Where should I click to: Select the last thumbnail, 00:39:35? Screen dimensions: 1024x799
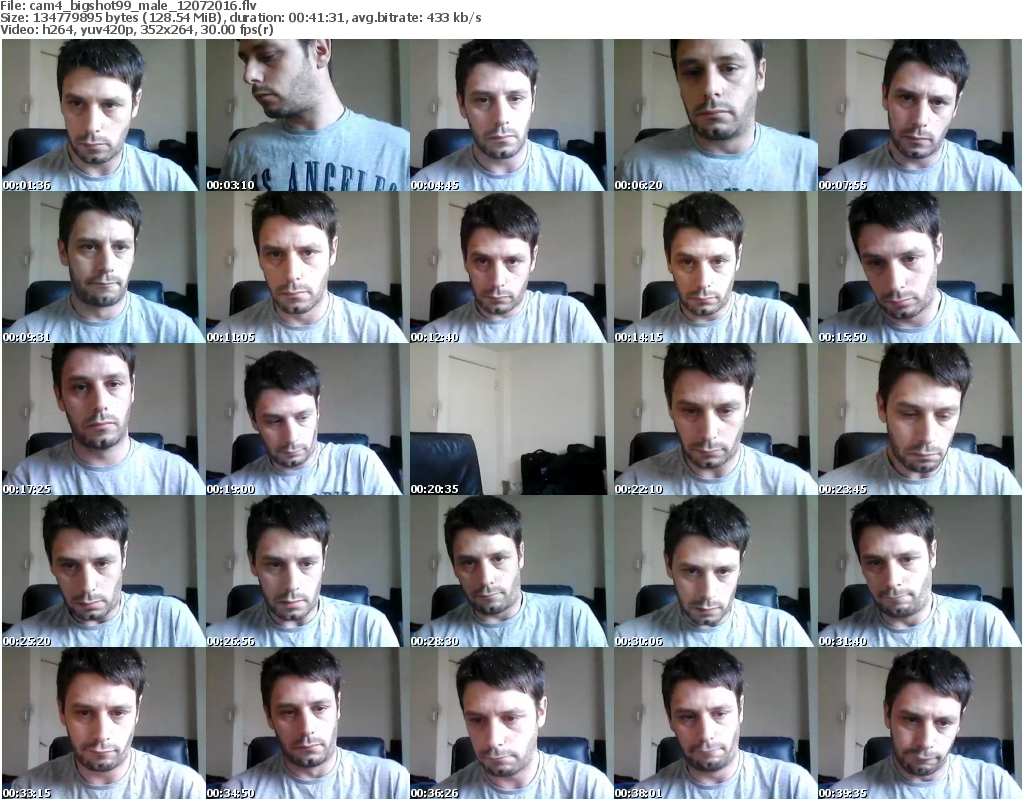(920, 723)
